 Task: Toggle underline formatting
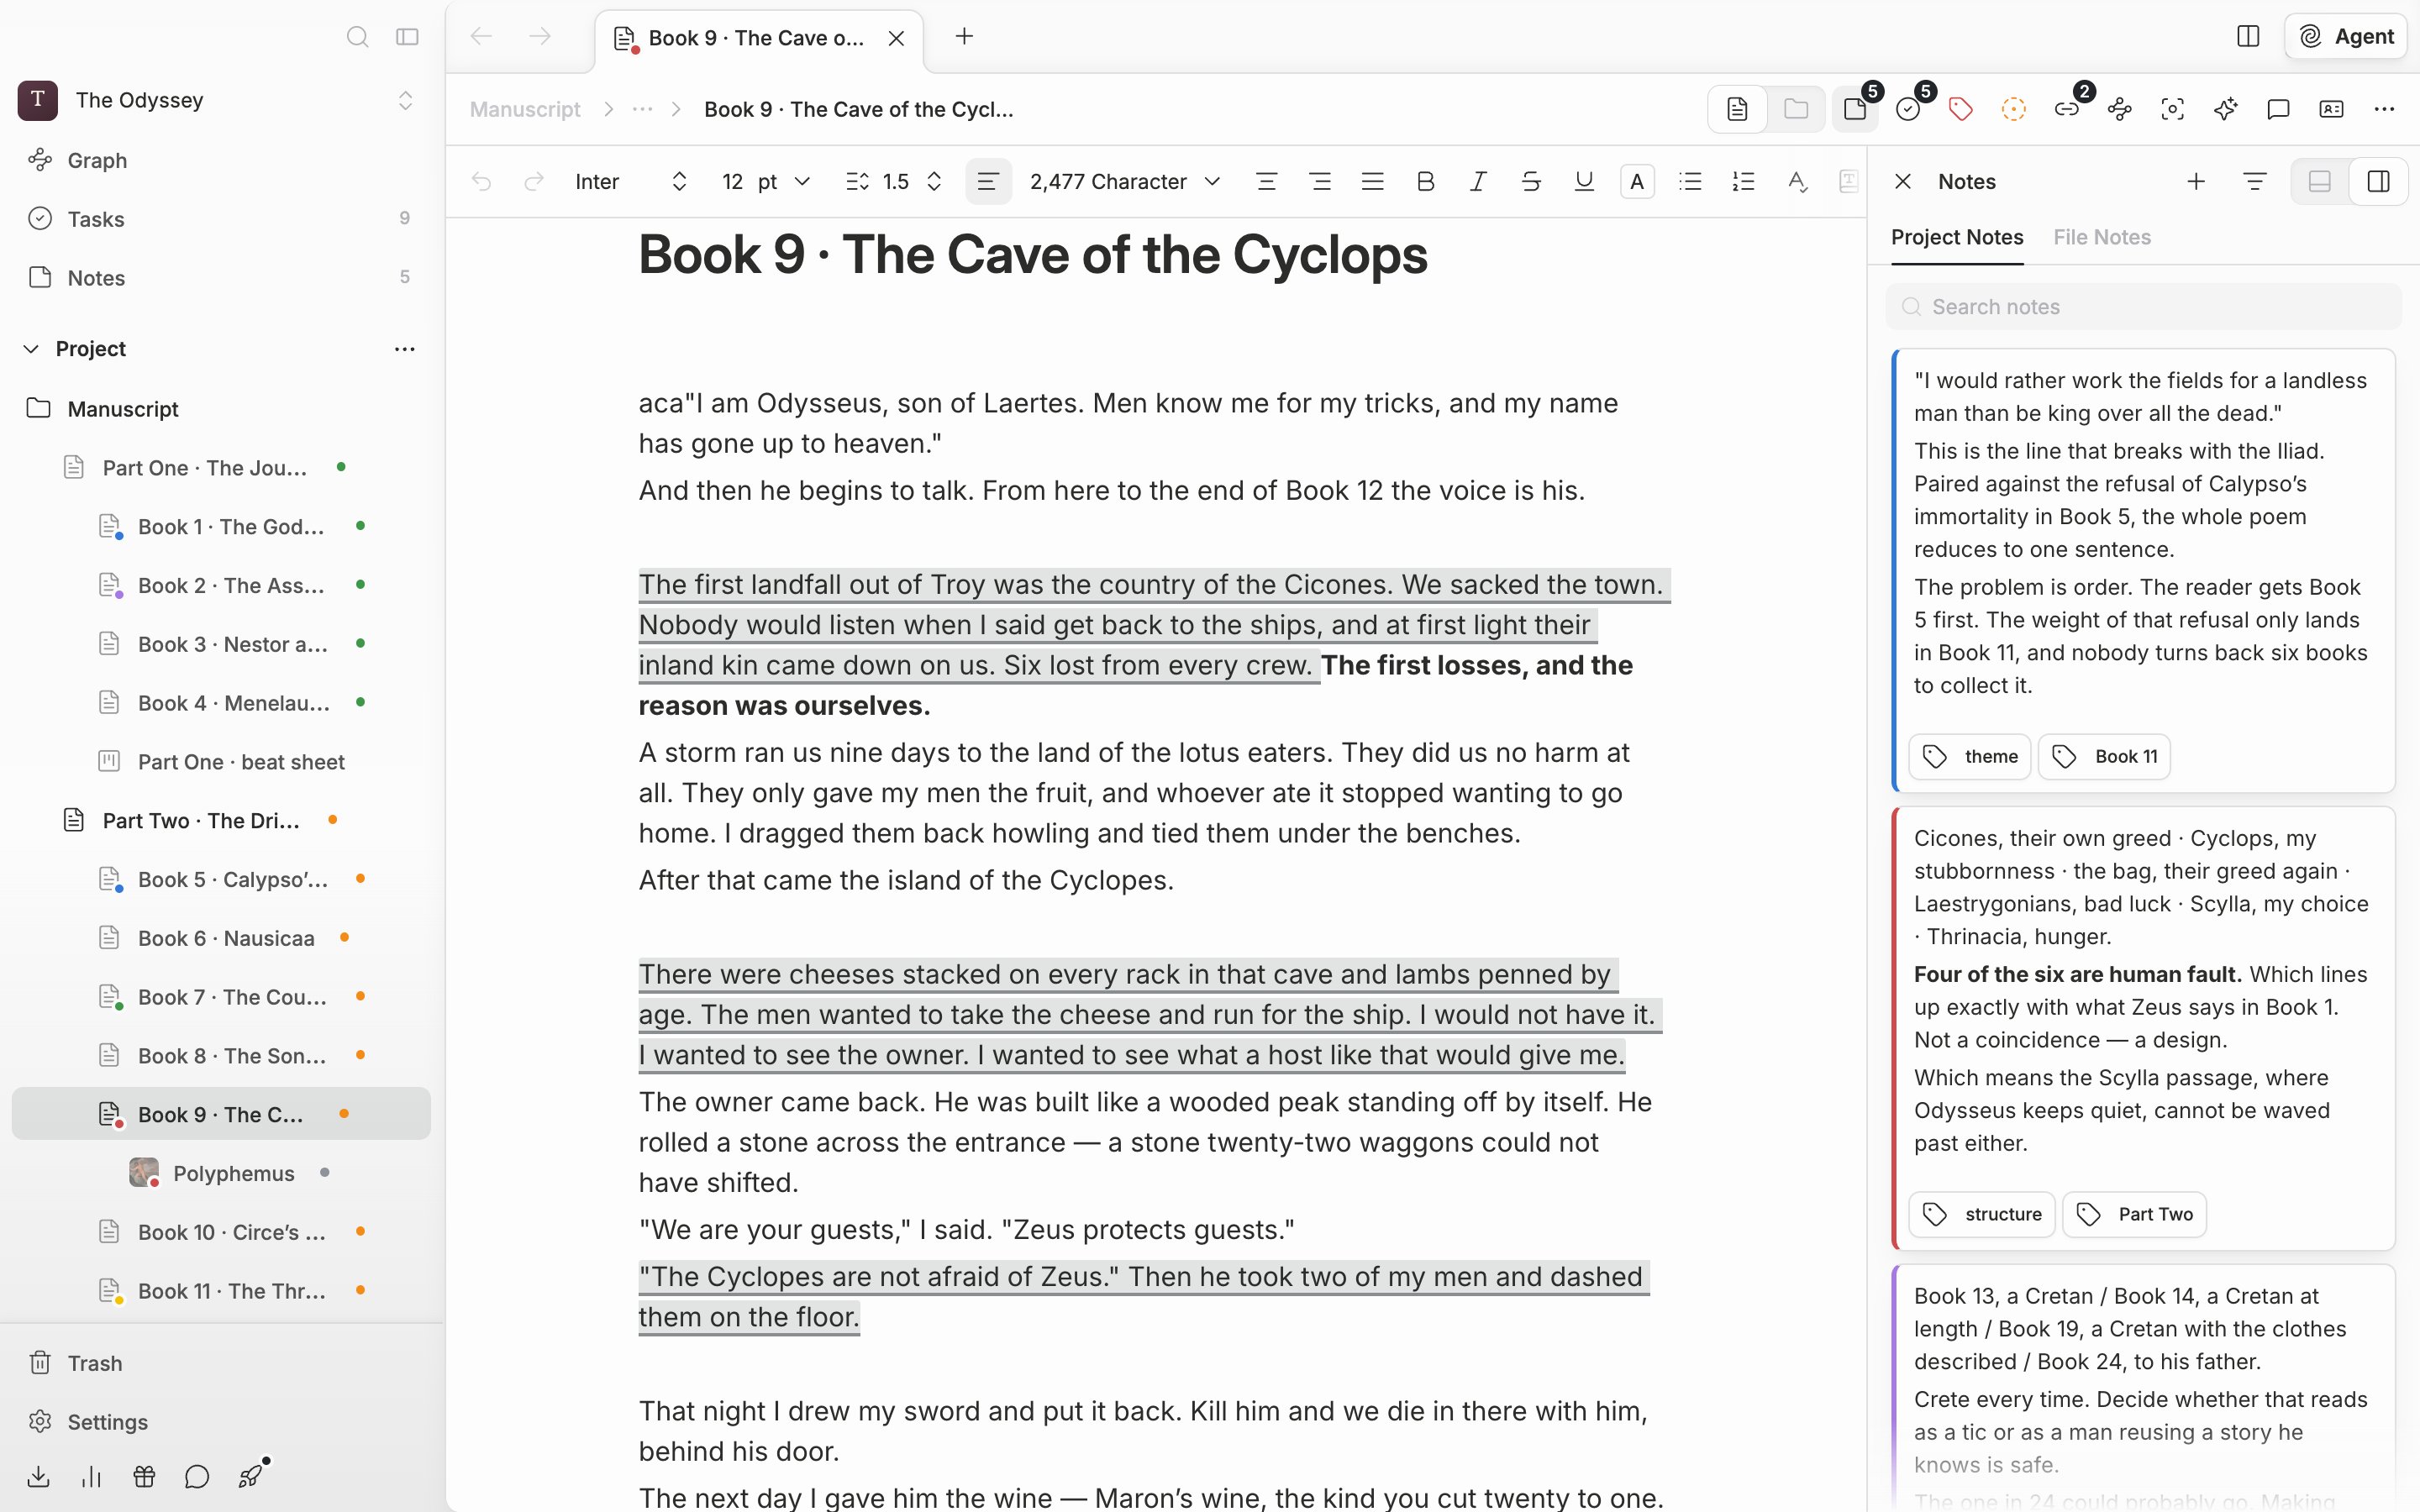[1584, 181]
